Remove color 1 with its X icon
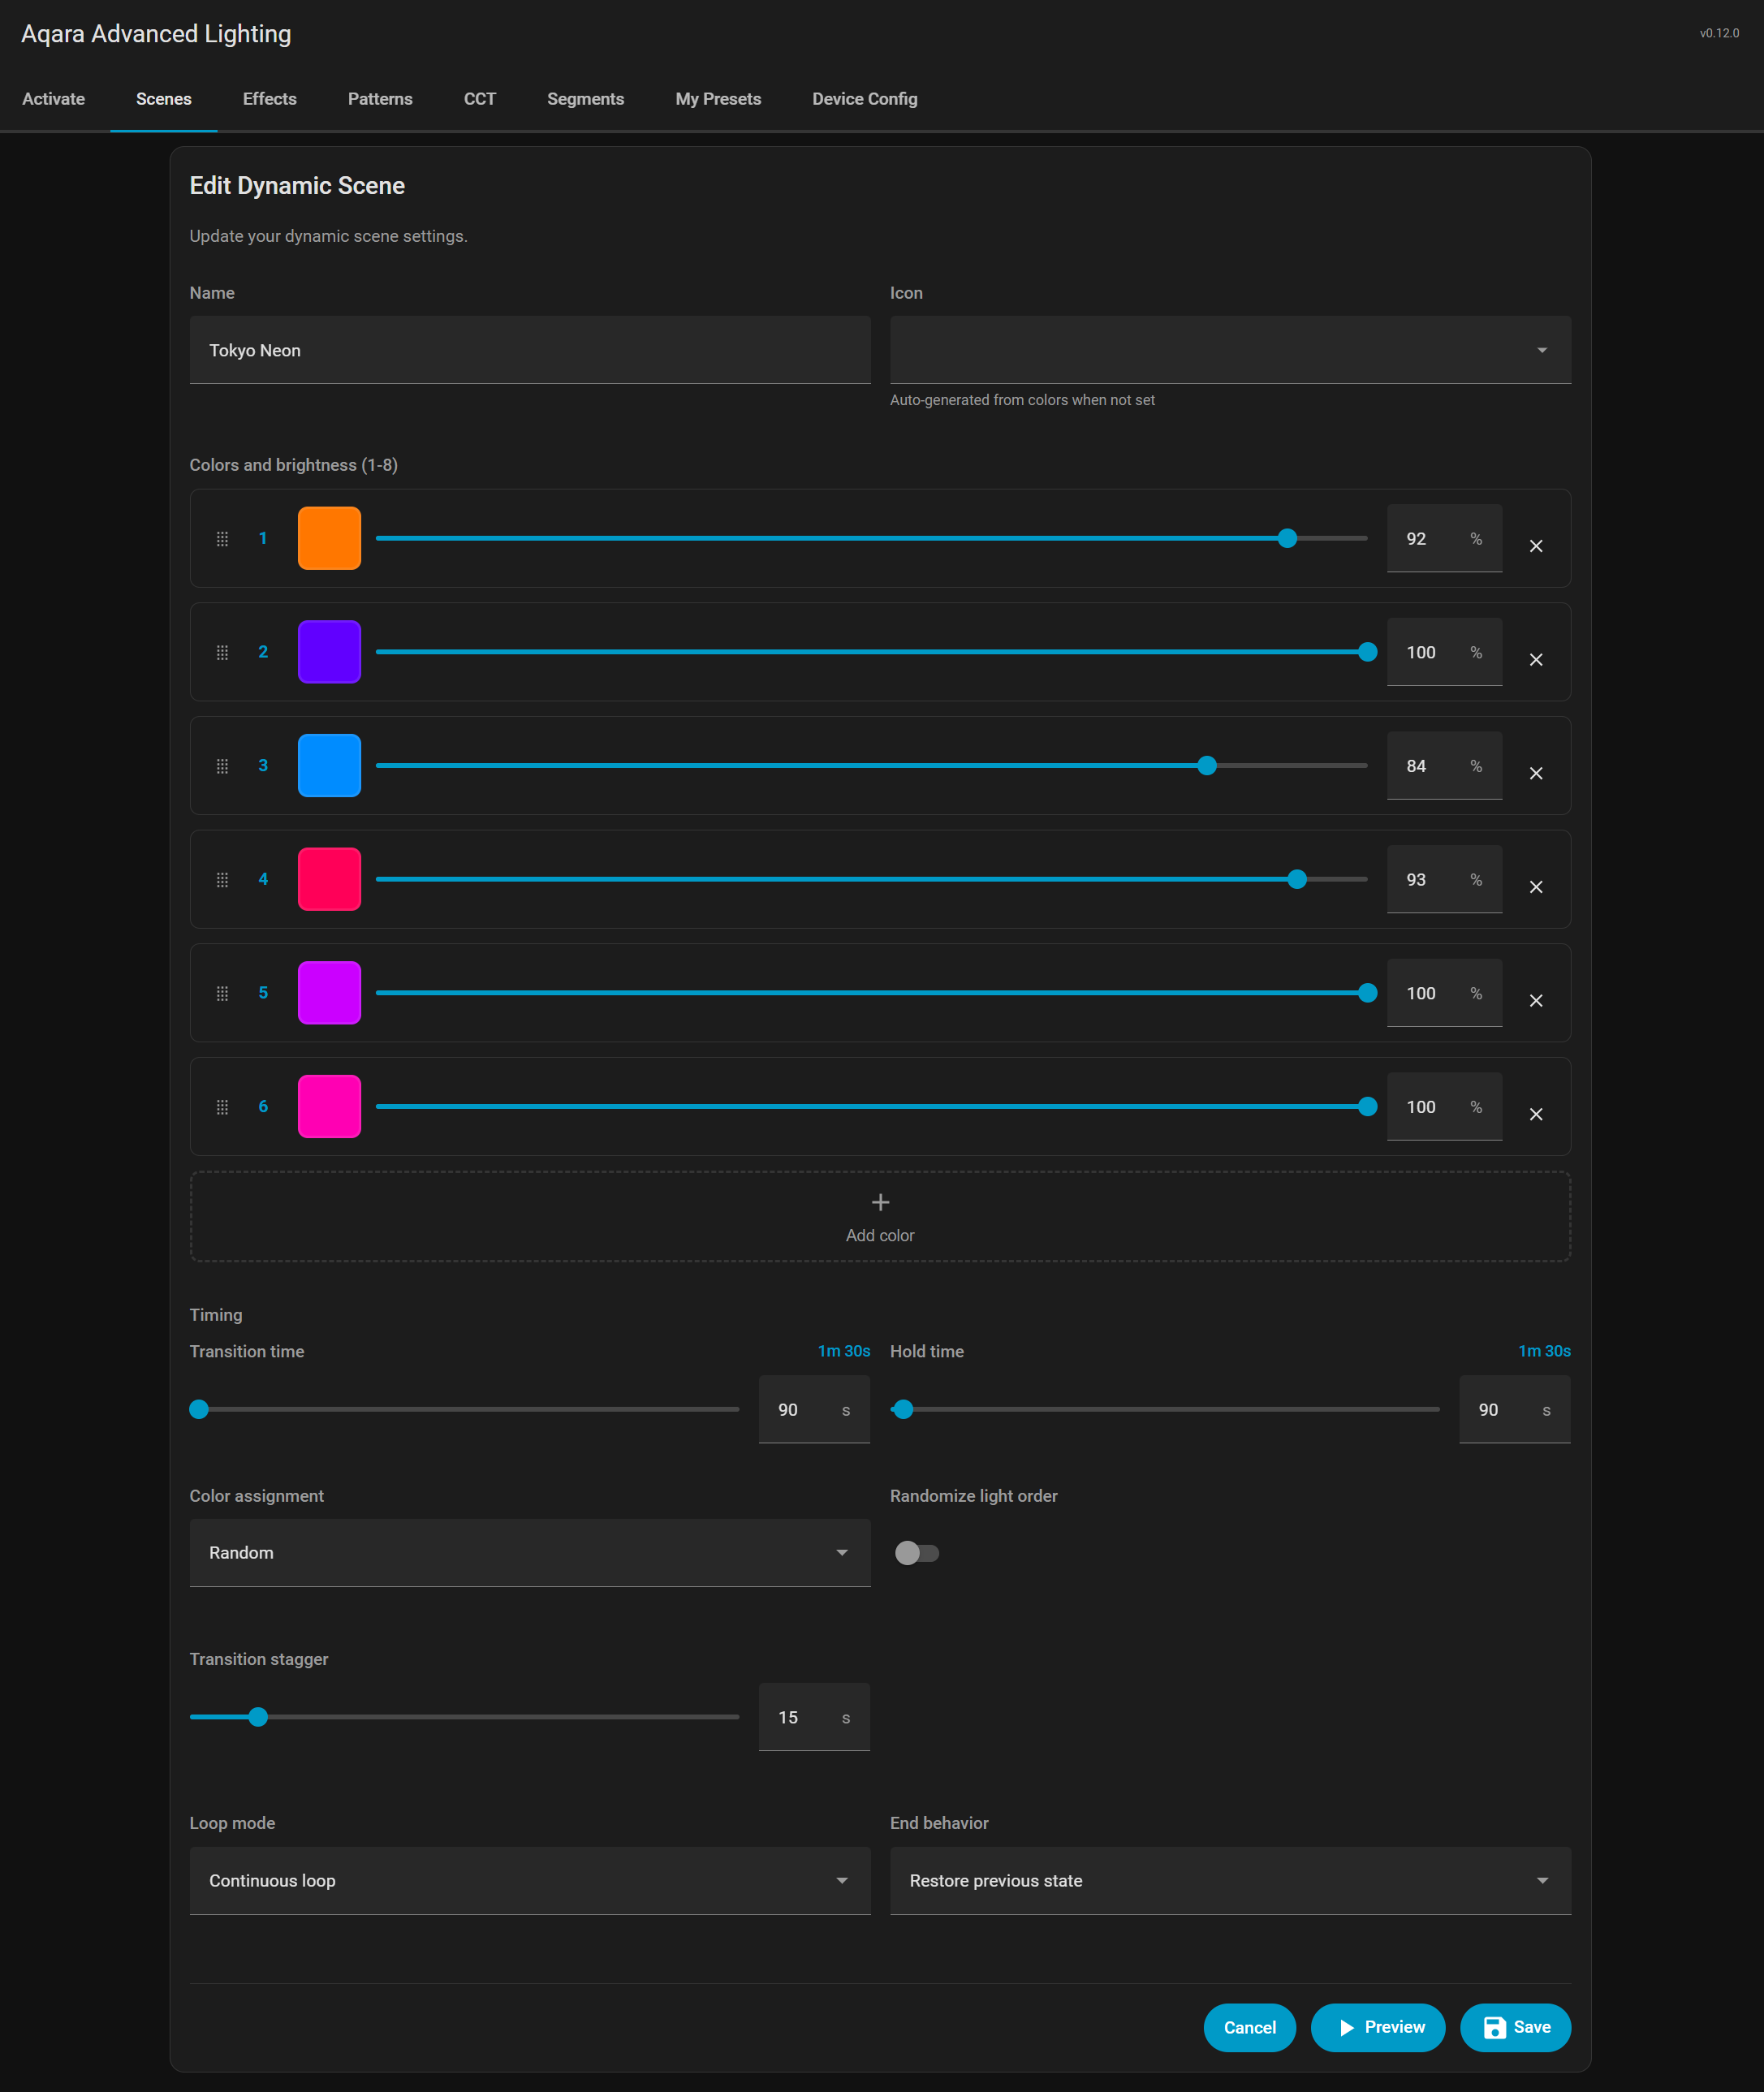 [1535, 546]
